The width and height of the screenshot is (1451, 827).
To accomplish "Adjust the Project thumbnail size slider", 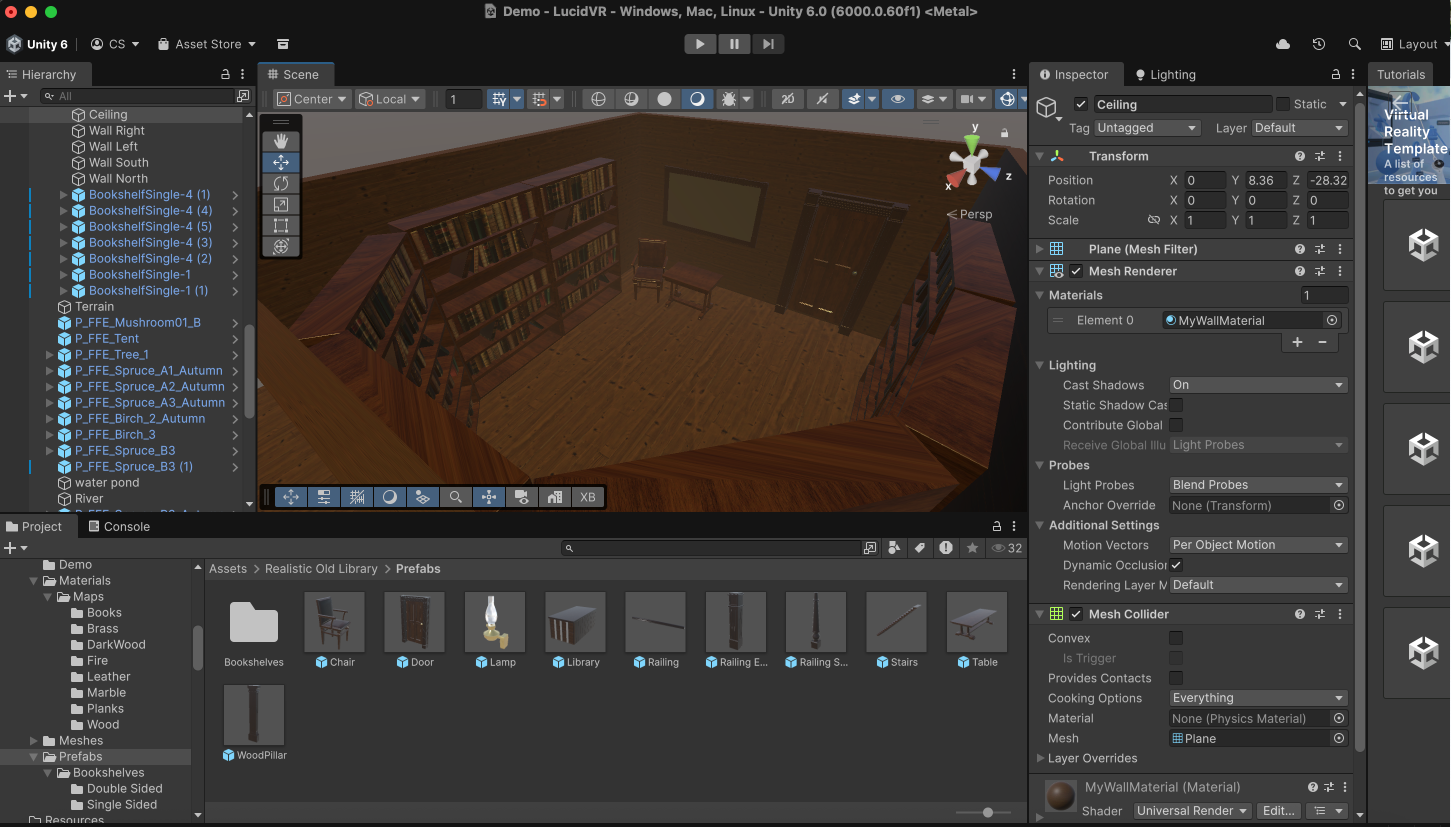I will tap(988, 813).
